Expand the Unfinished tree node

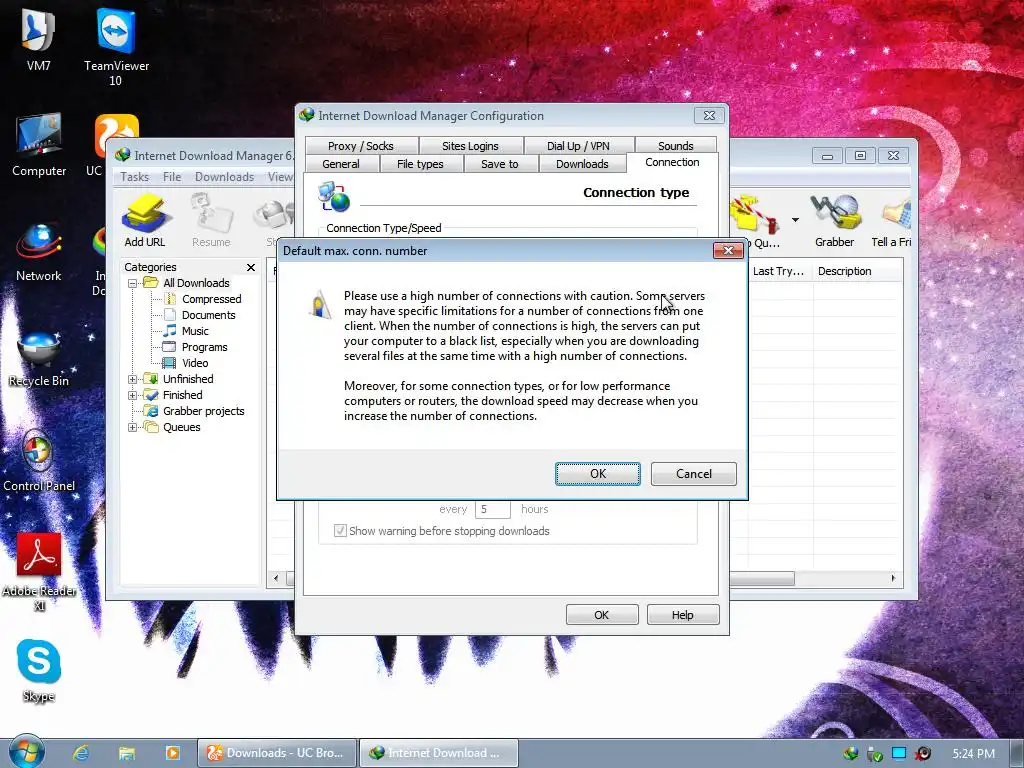133,379
